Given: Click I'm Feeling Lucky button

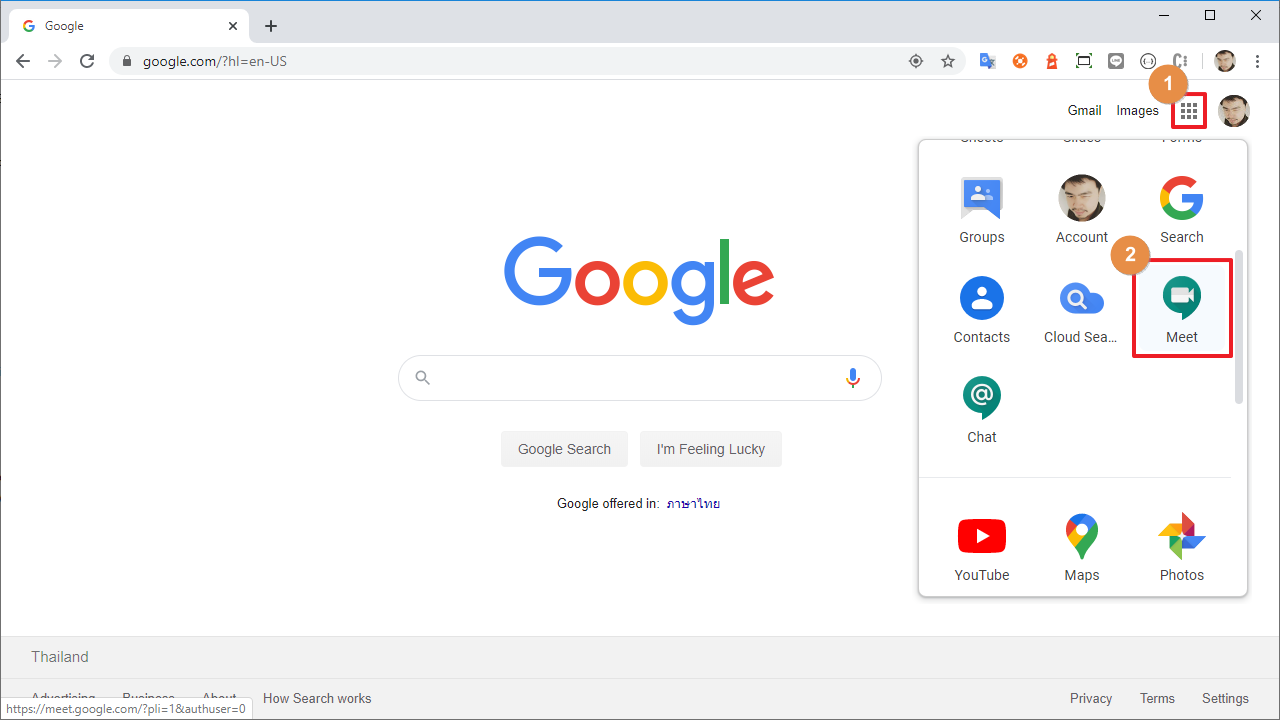Looking at the screenshot, I should [711, 449].
